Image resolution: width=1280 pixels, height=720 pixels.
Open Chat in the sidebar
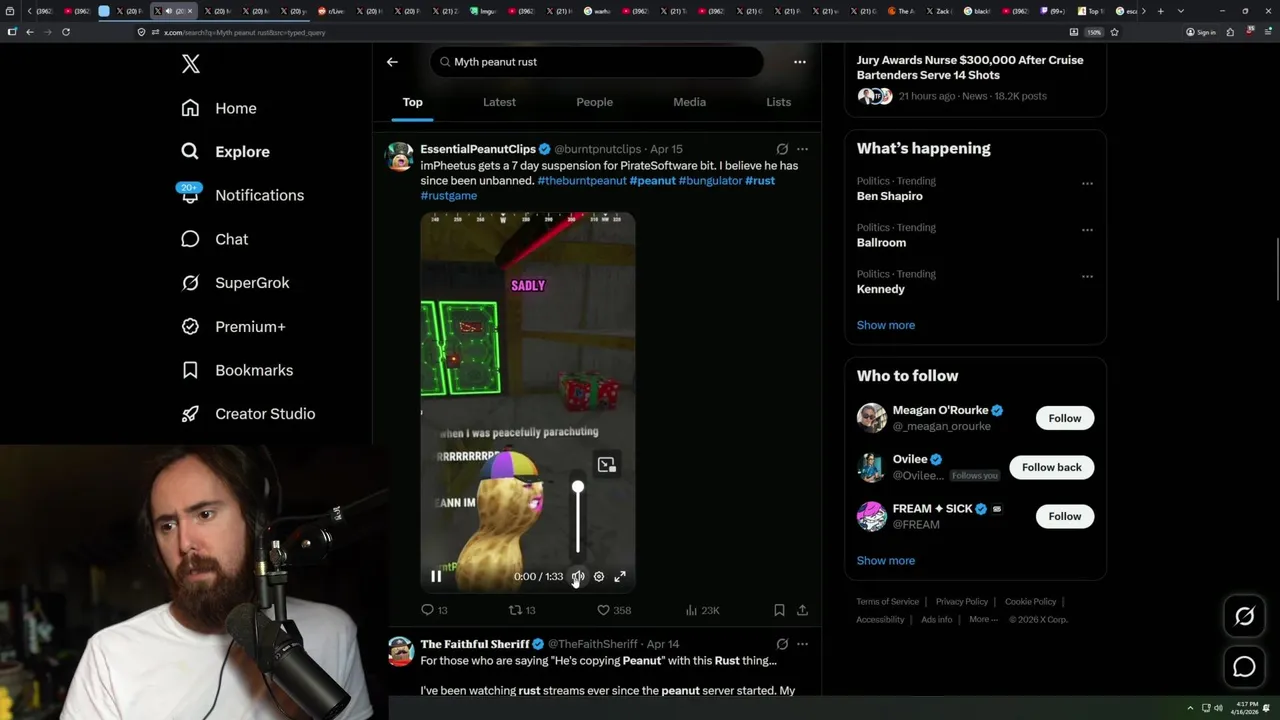pyautogui.click(x=214, y=239)
